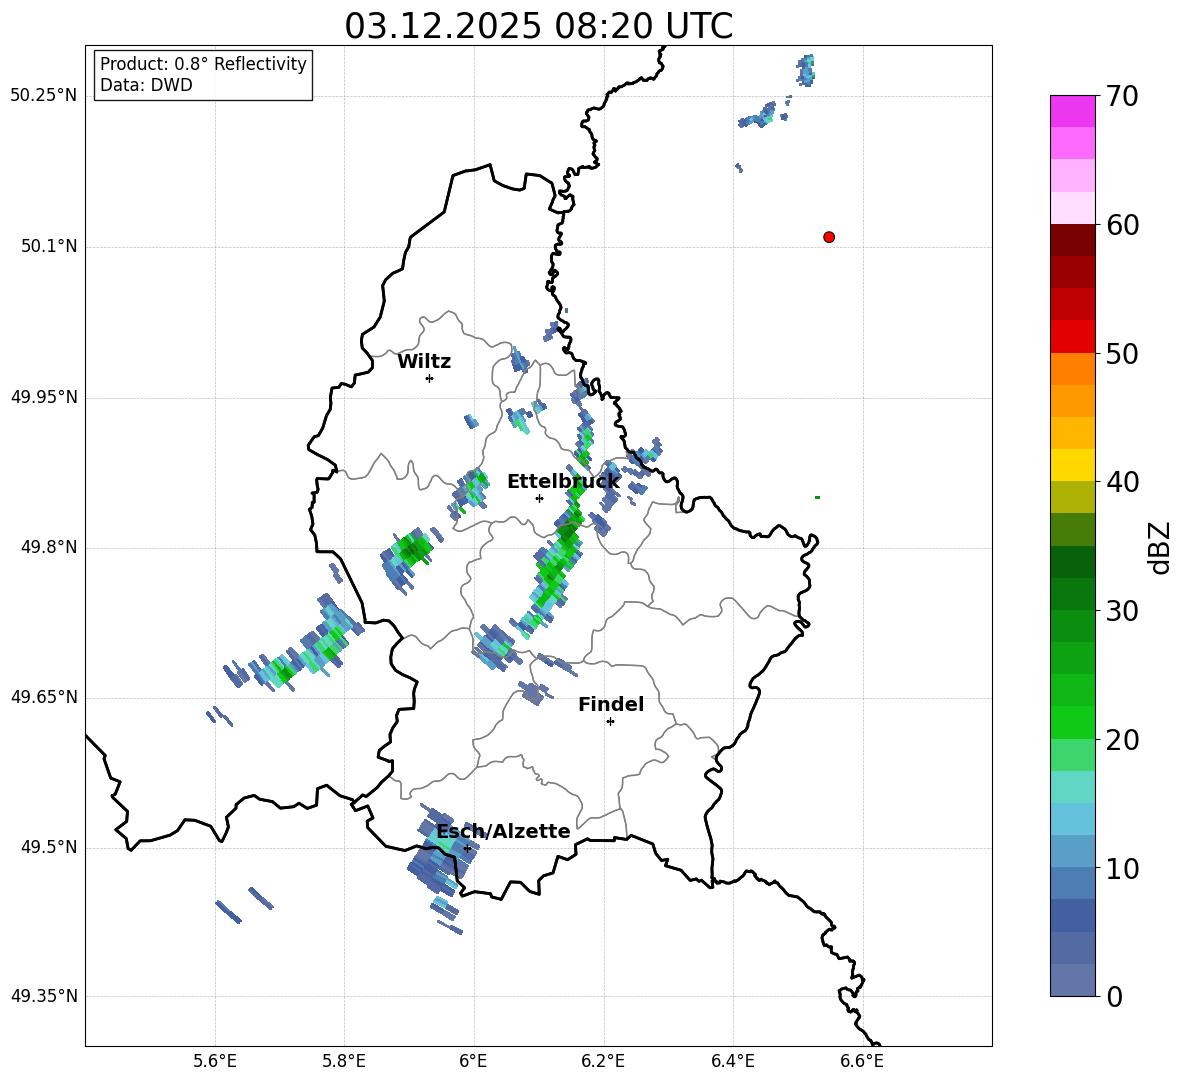Click the title 03.12.2025 08:20 UTC
1184x1081 pixels.
coord(538,26)
